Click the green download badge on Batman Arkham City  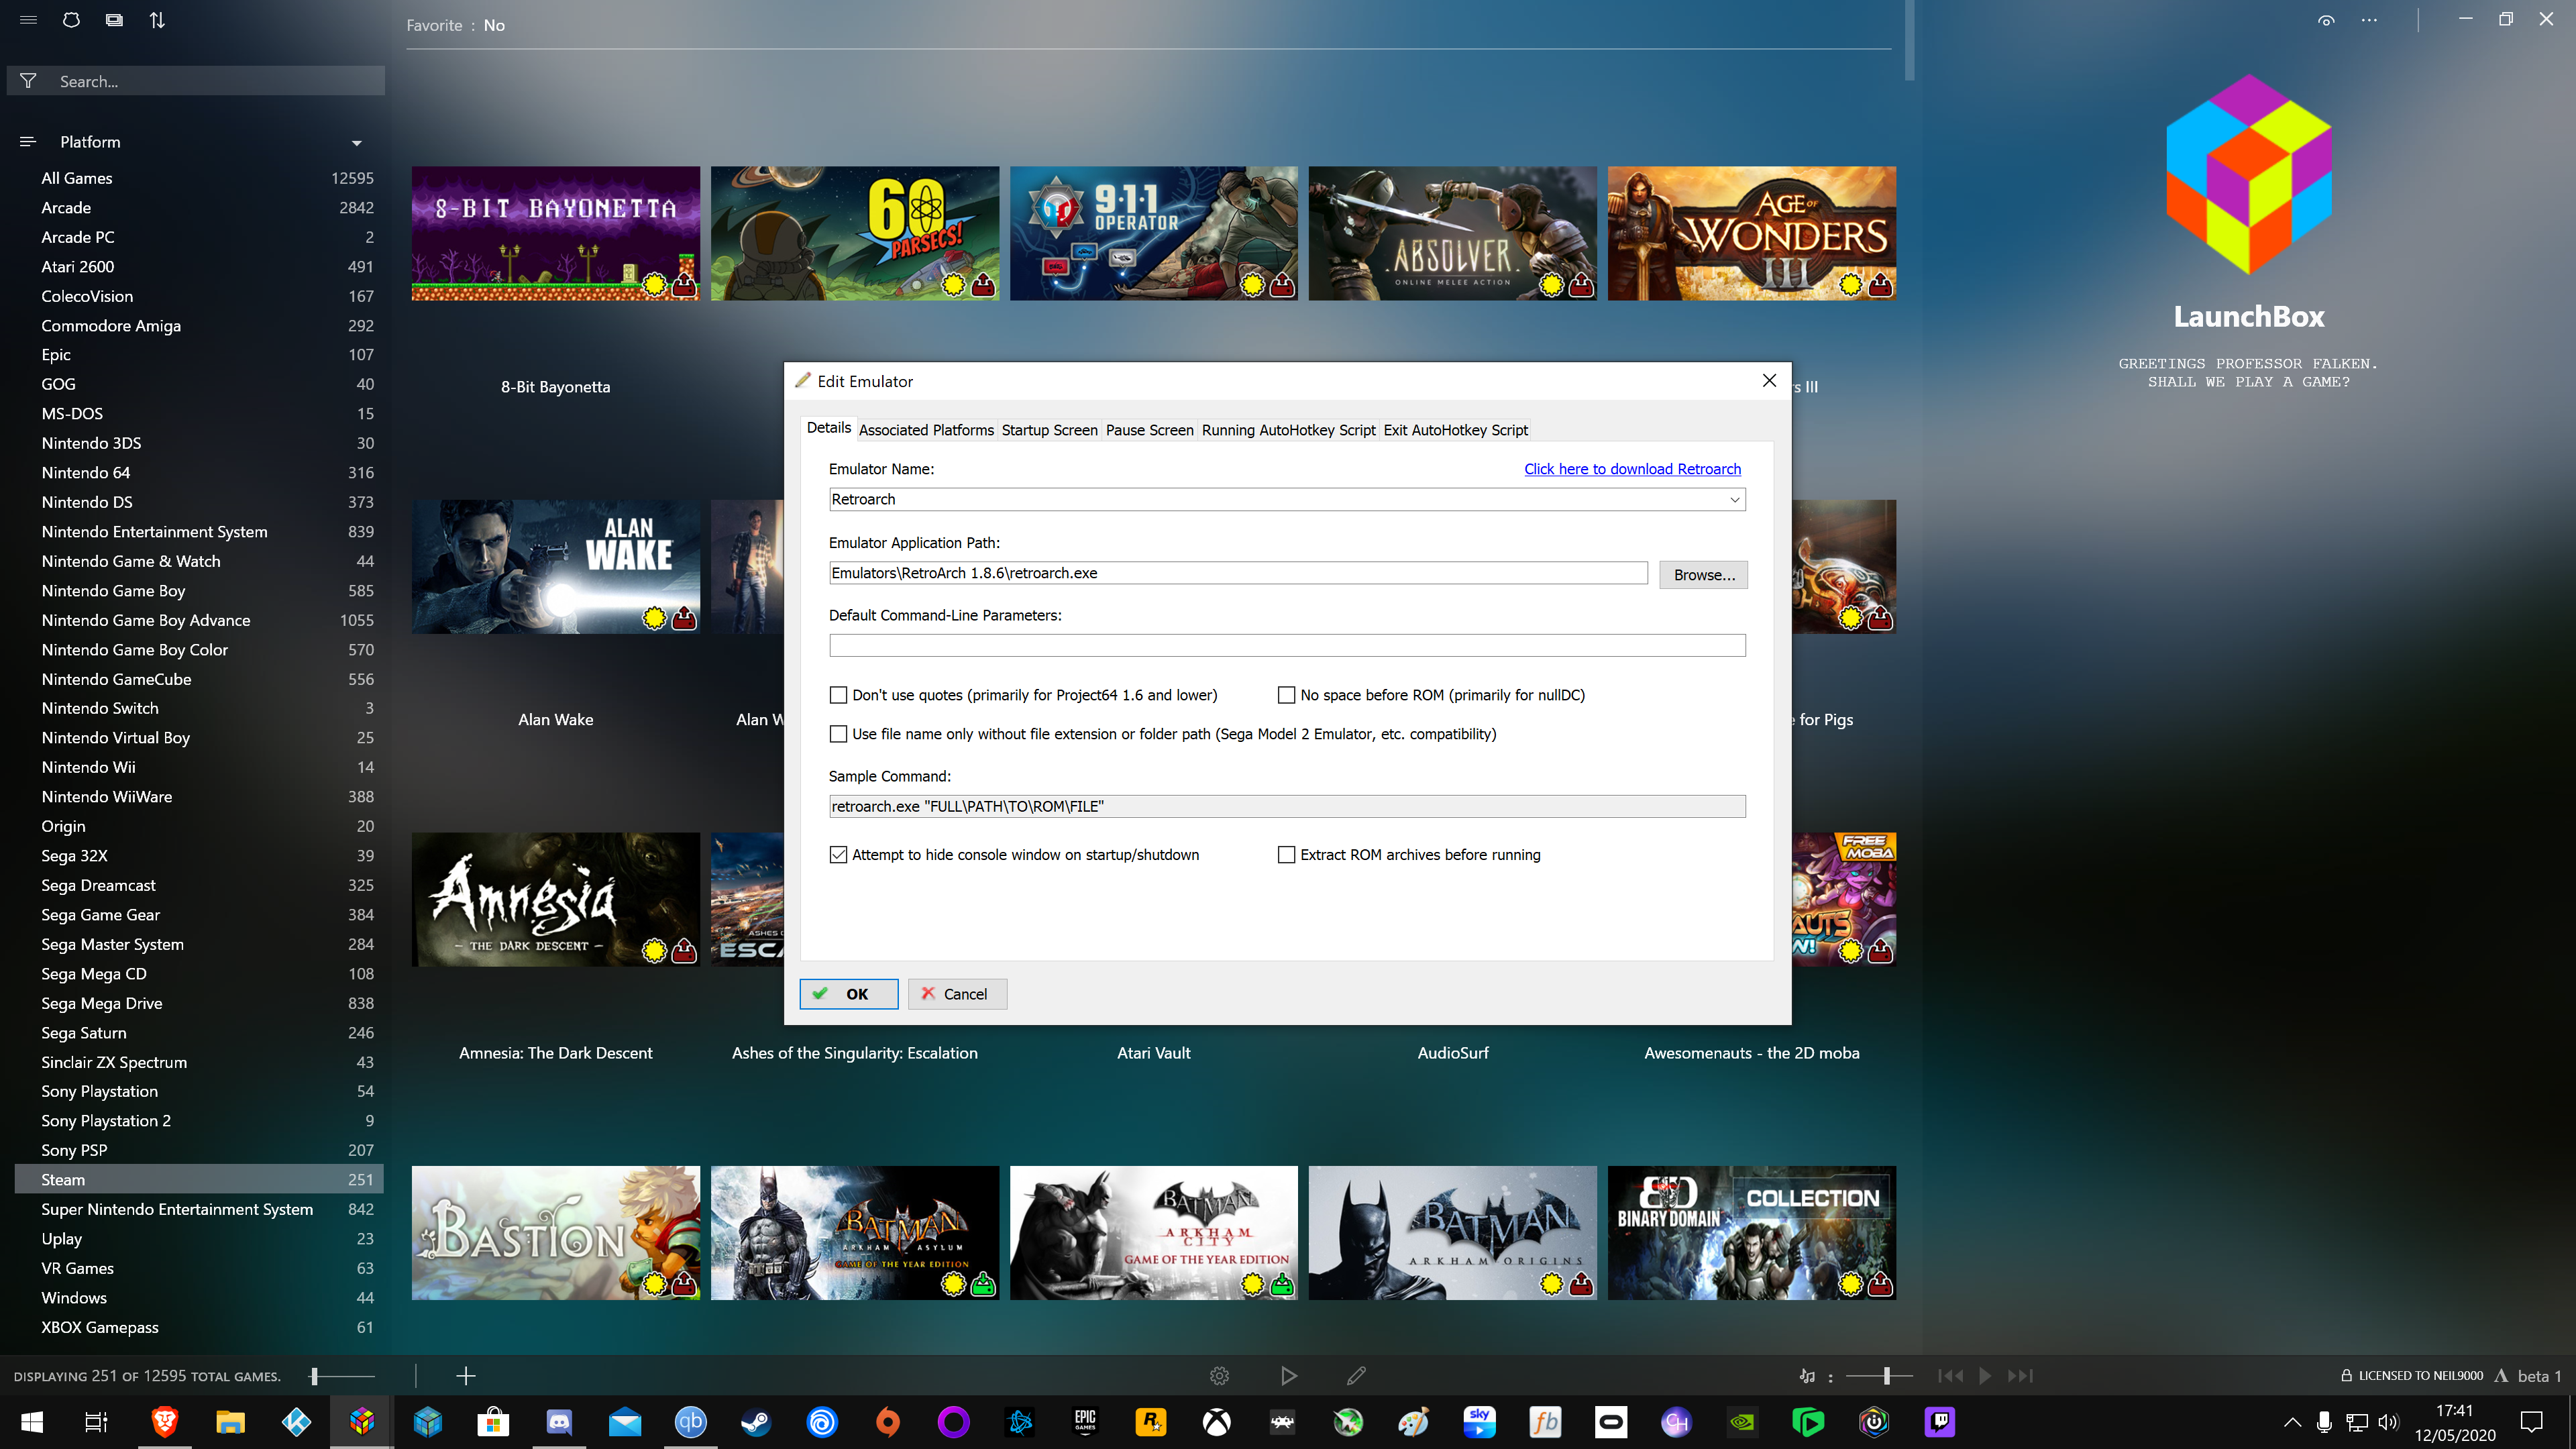1282,1284
